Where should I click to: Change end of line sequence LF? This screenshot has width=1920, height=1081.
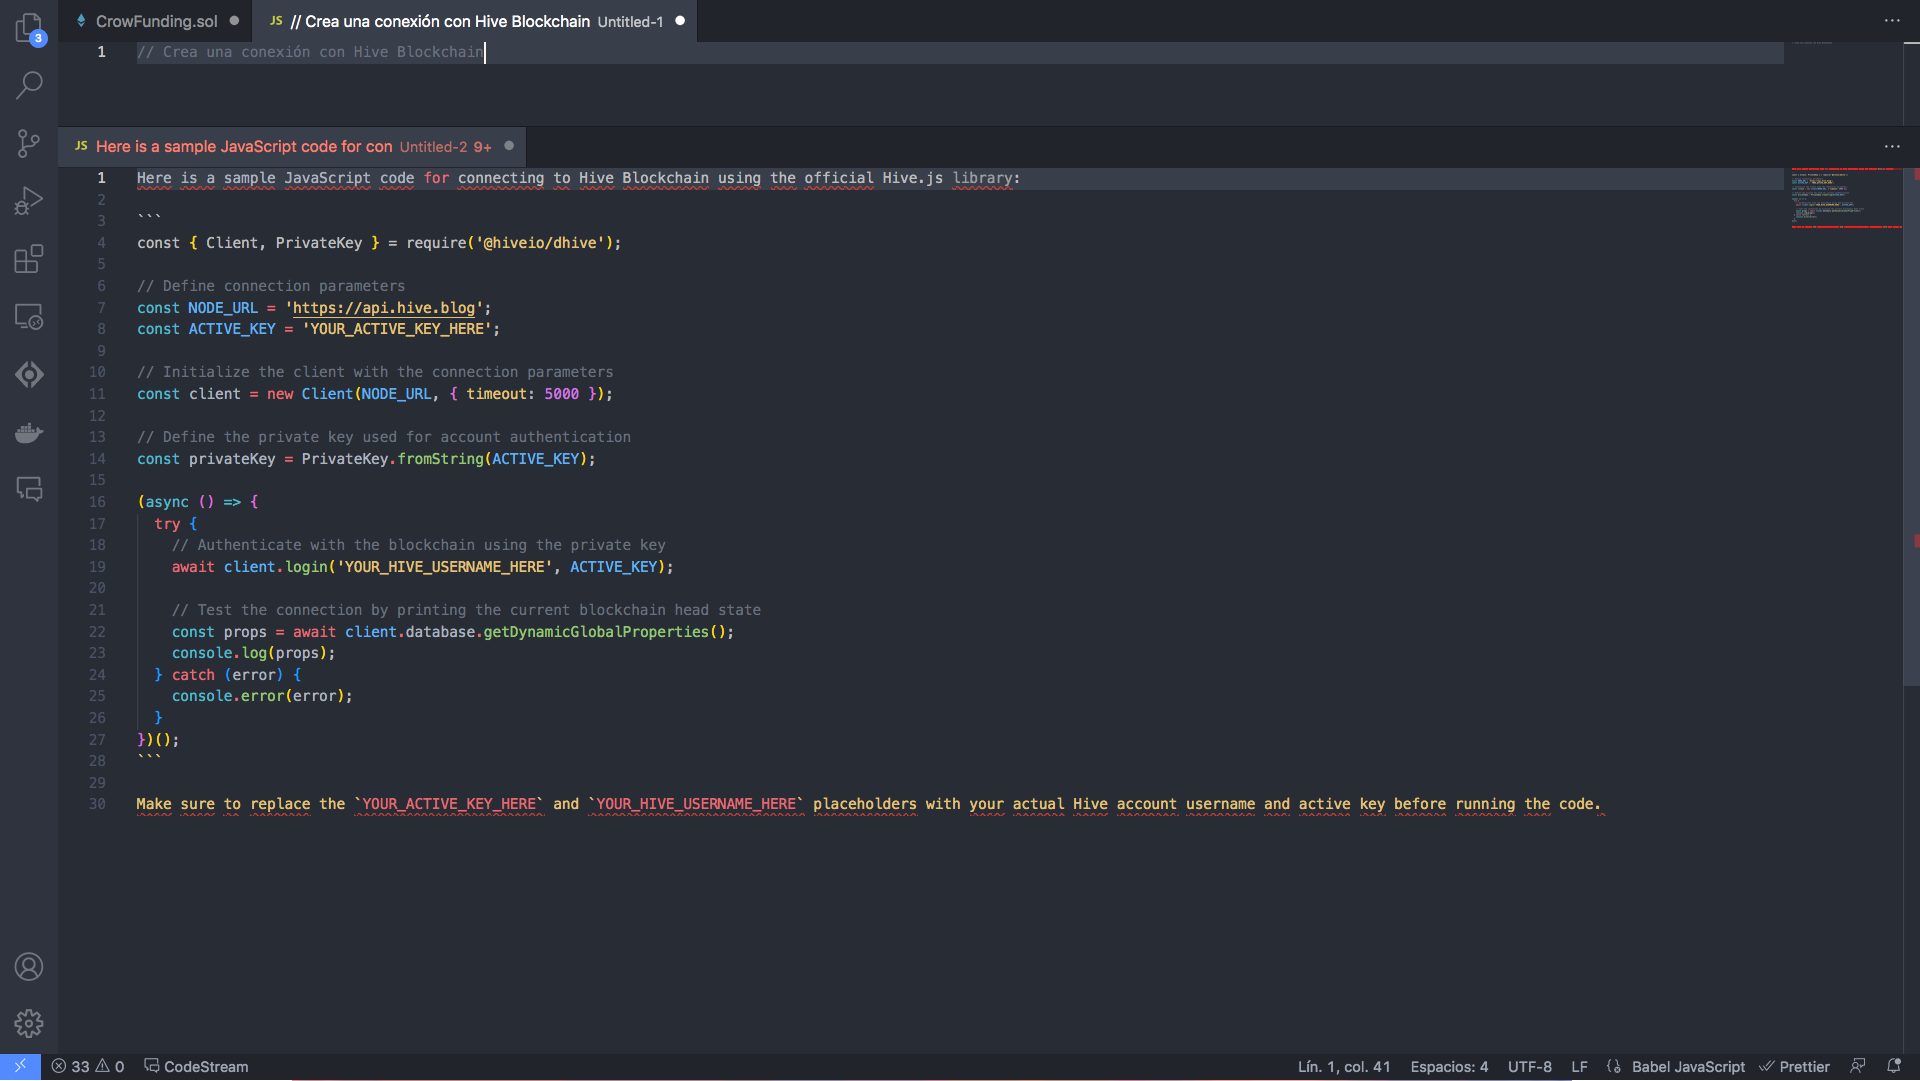(x=1579, y=1067)
